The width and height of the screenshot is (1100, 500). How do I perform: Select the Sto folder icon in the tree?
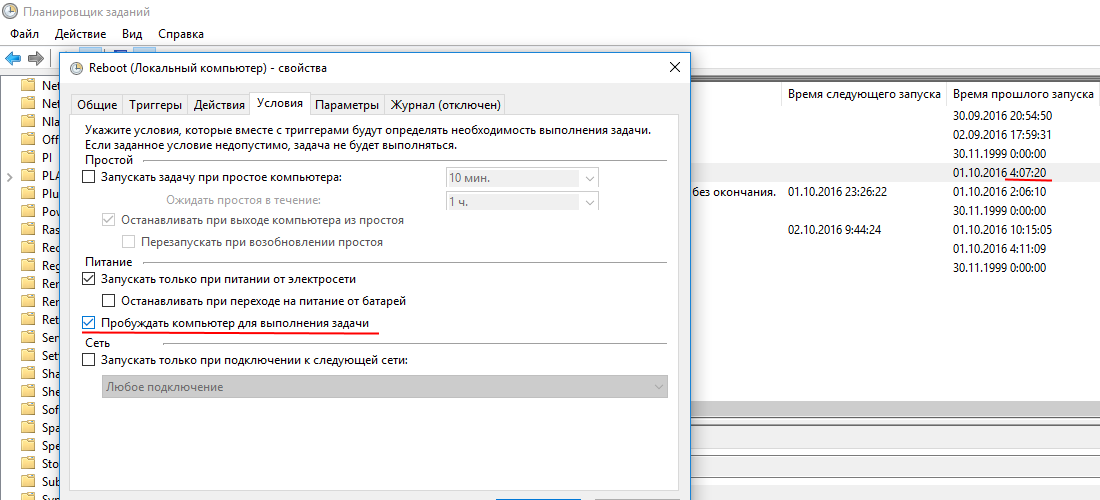coord(28,463)
